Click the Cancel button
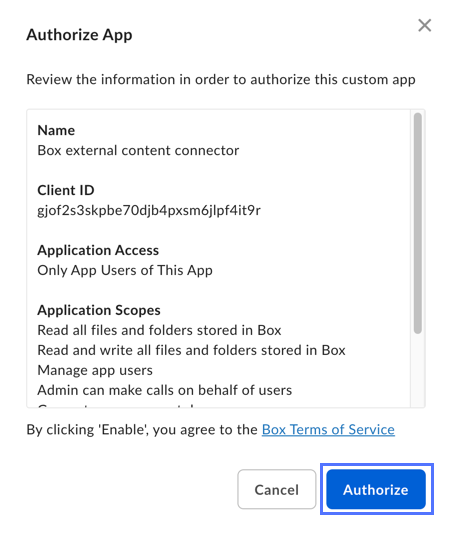 (x=277, y=490)
